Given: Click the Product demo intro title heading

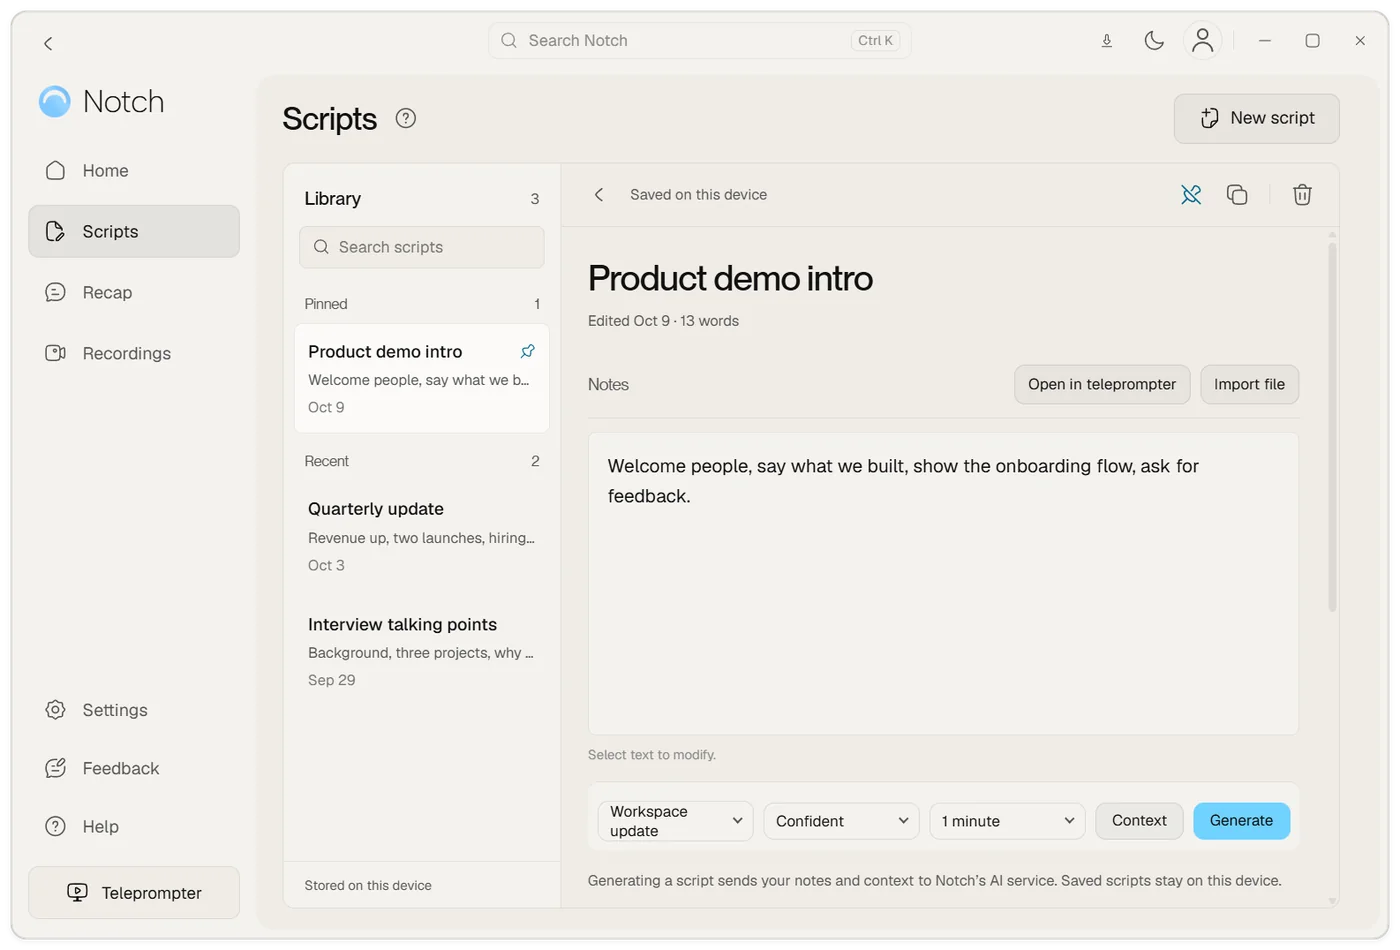Looking at the screenshot, I should (x=730, y=279).
